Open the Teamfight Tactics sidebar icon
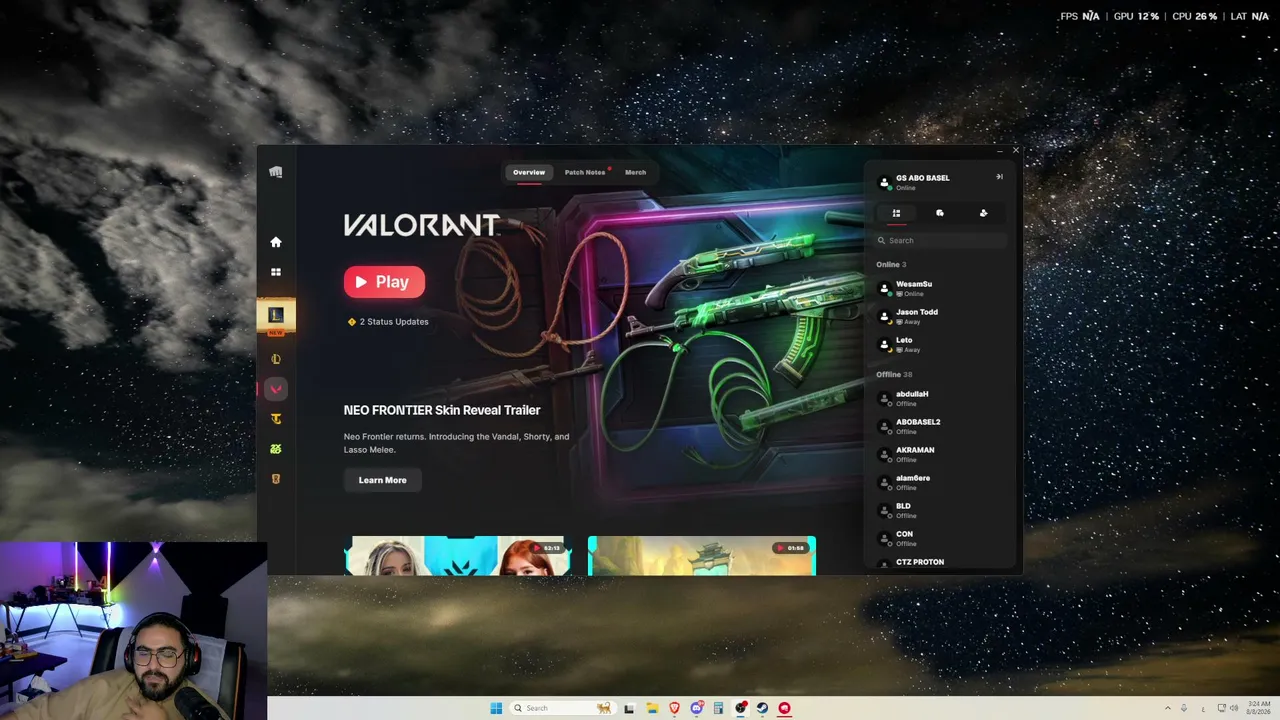Viewport: 1280px width, 720px height. tap(276, 419)
